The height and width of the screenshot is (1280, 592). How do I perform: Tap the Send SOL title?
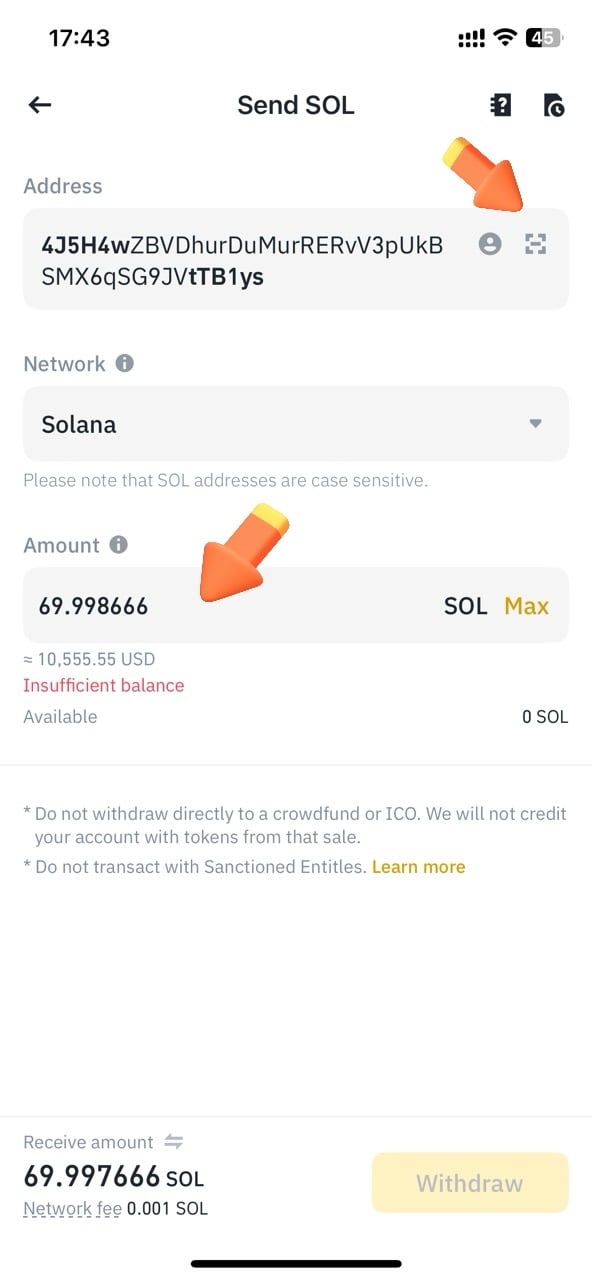point(296,105)
